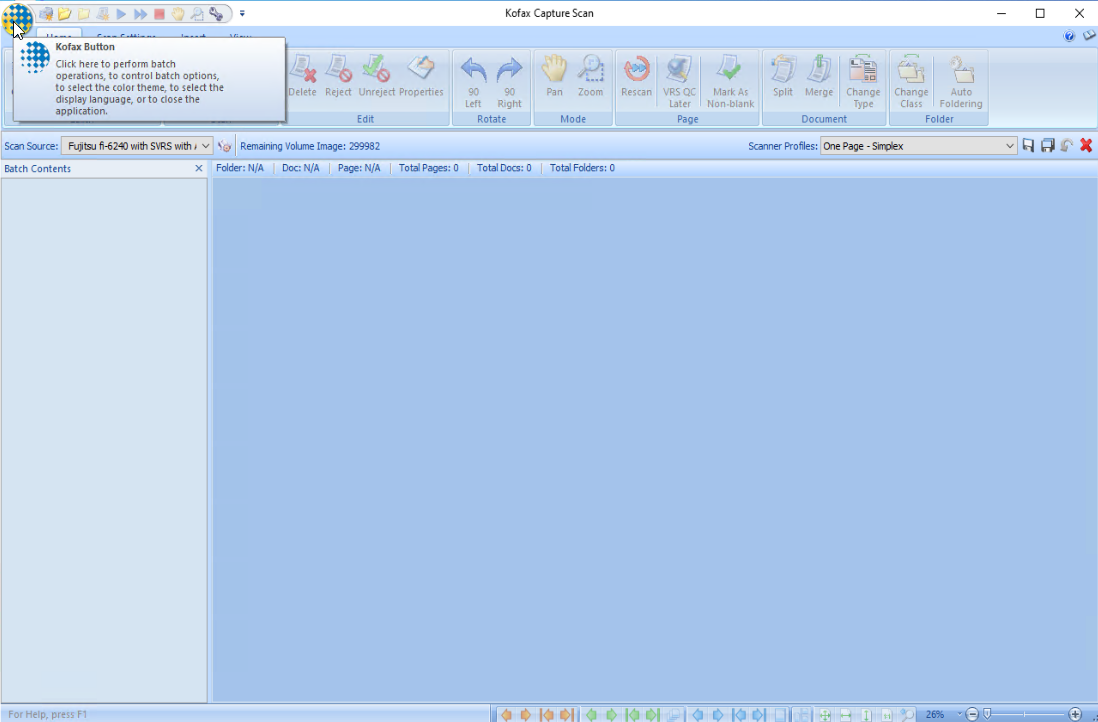
Task: Click the zoom in plus button
Action: (x=1076, y=714)
